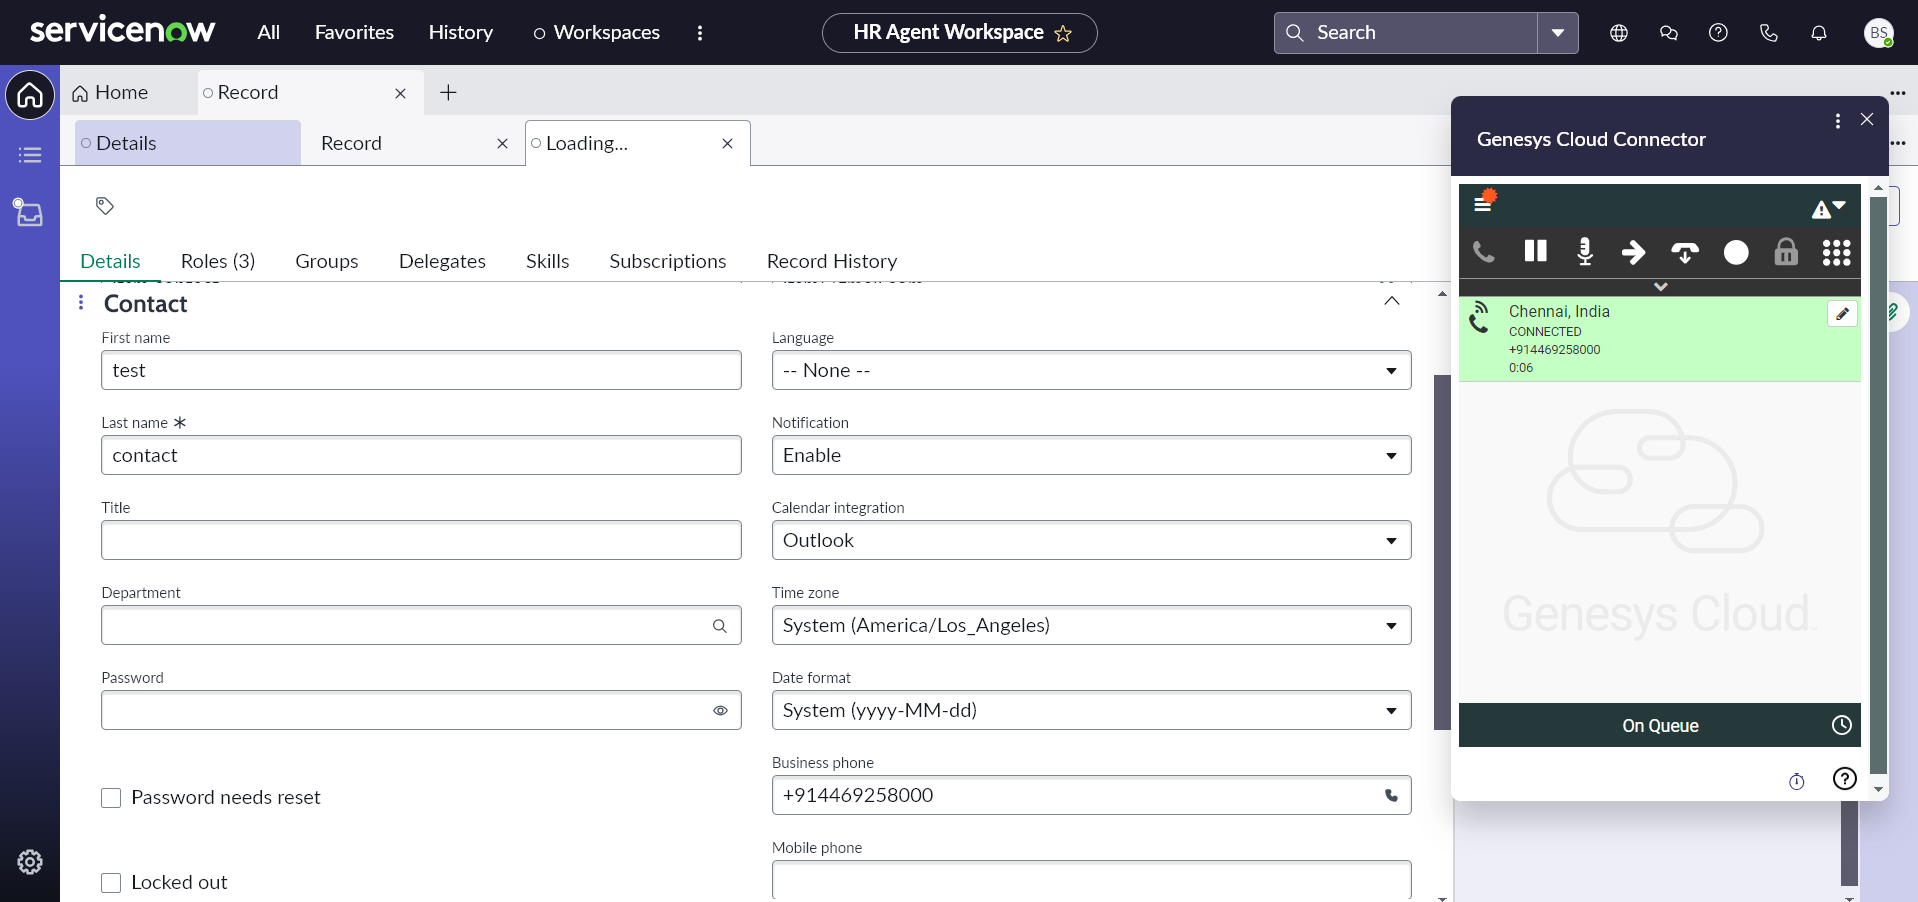Open the Notification dropdown
The height and width of the screenshot is (902, 1918).
pos(1091,455)
